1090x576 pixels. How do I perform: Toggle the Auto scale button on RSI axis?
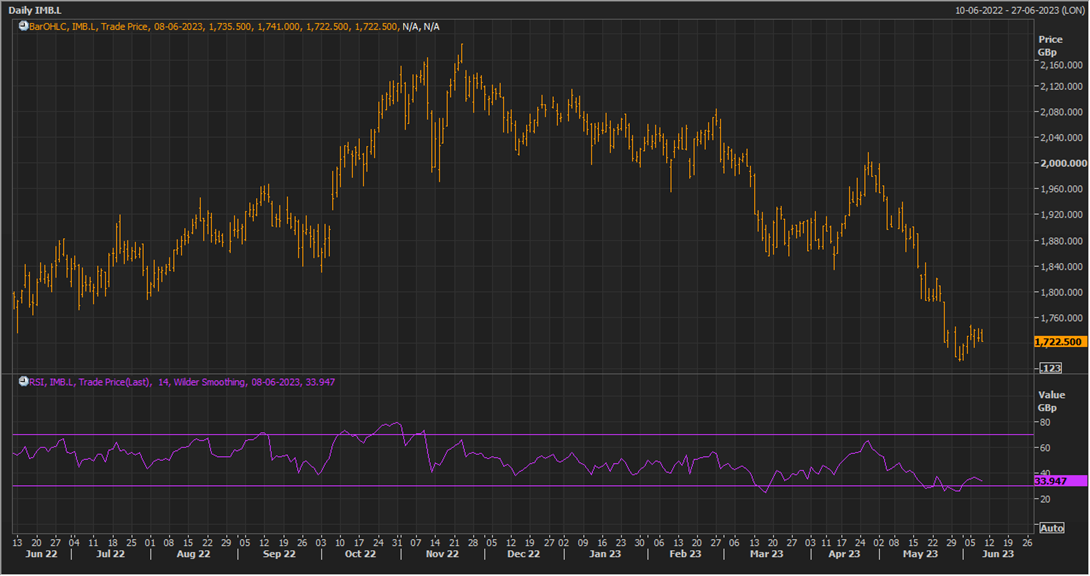pyautogui.click(x=1051, y=528)
